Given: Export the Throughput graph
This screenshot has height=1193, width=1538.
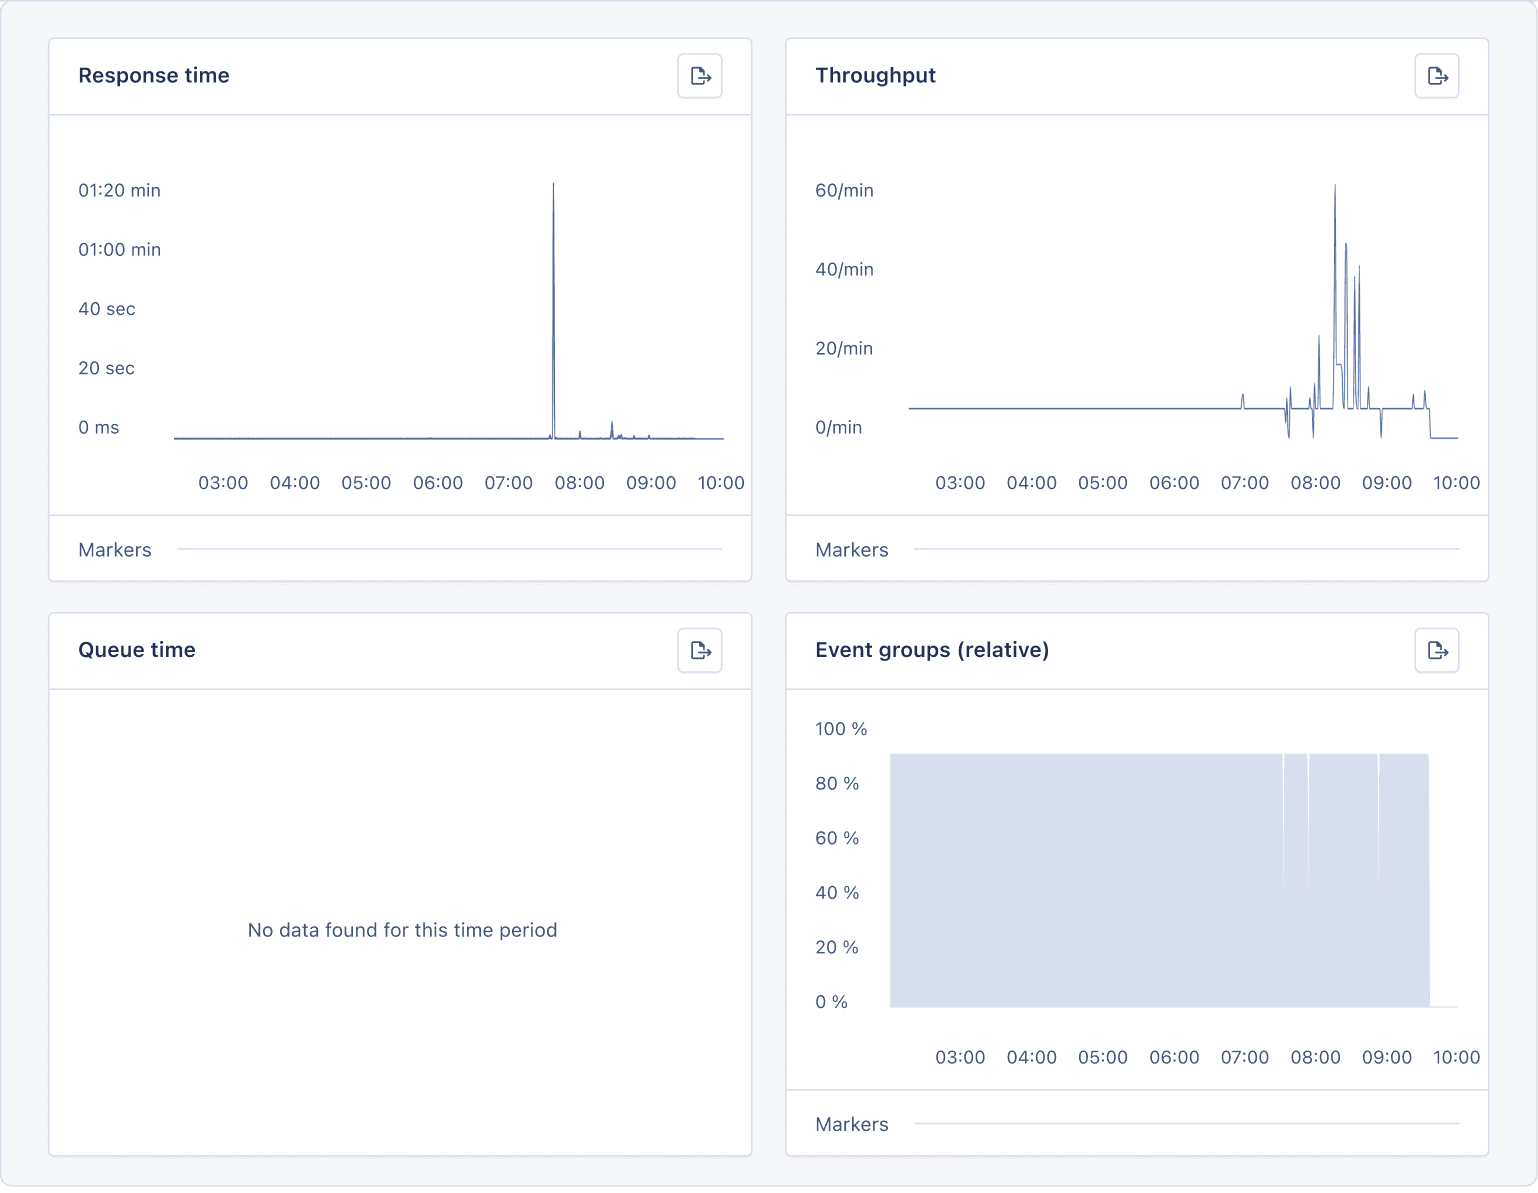Looking at the screenshot, I should 1437,76.
